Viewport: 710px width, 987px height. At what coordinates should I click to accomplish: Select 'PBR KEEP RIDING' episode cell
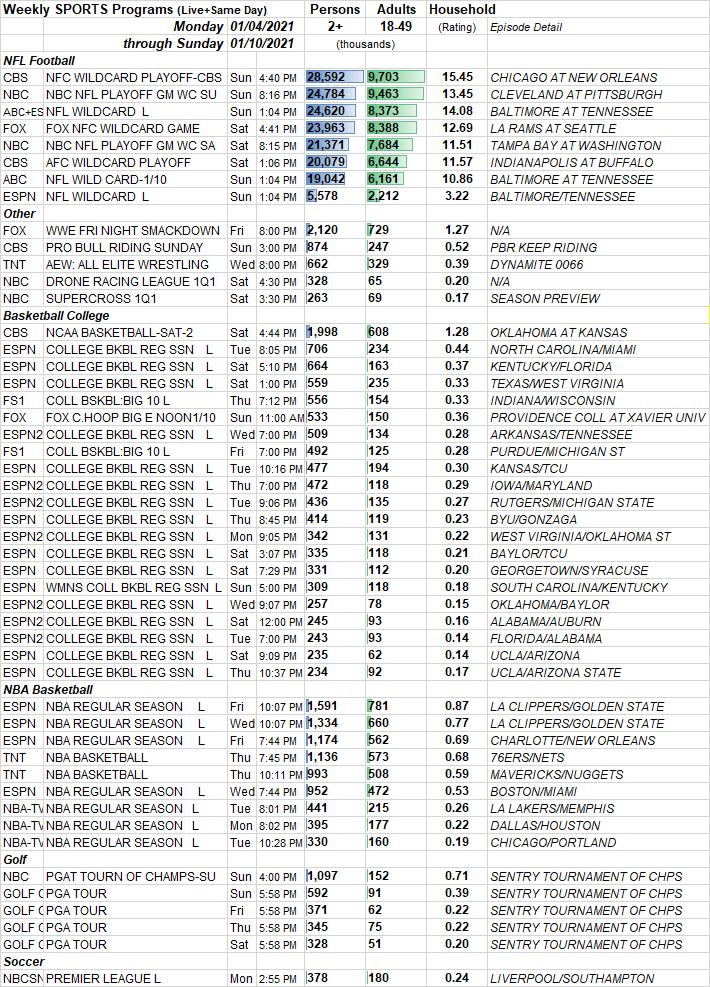pyautogui.click(x=543, y=247)
